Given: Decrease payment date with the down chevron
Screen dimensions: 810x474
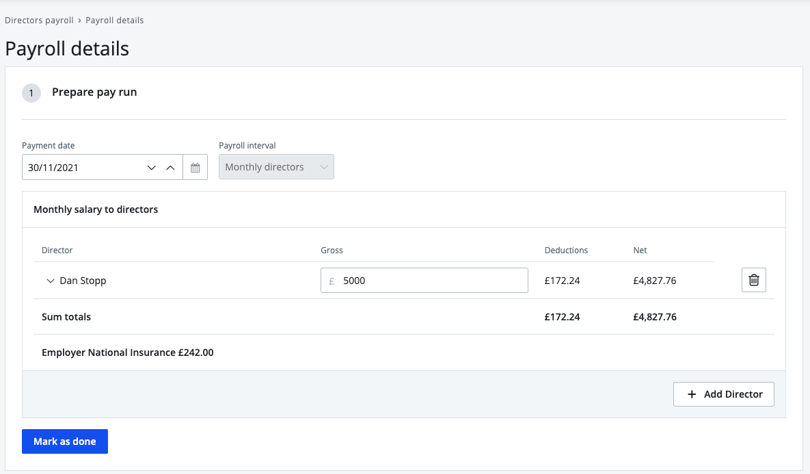Looking at the screenshot, I should [152, 168].
